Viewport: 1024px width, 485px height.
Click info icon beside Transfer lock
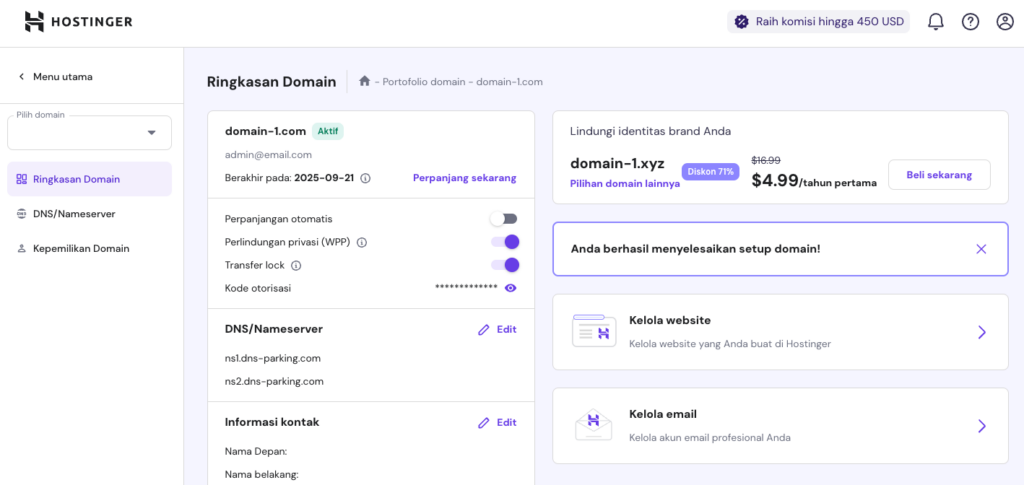pyautogui.click(x=296, y=266)
